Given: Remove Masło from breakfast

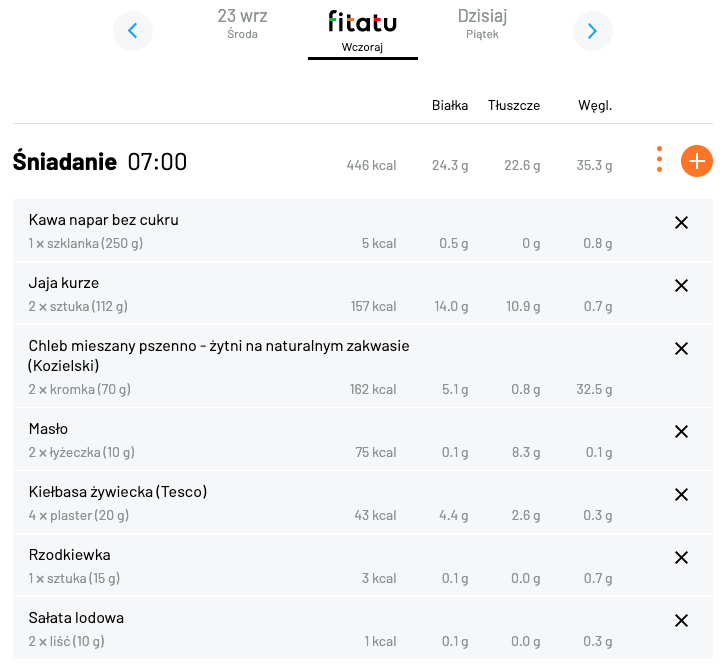Looking at the screenshot, I should [681, 432].
